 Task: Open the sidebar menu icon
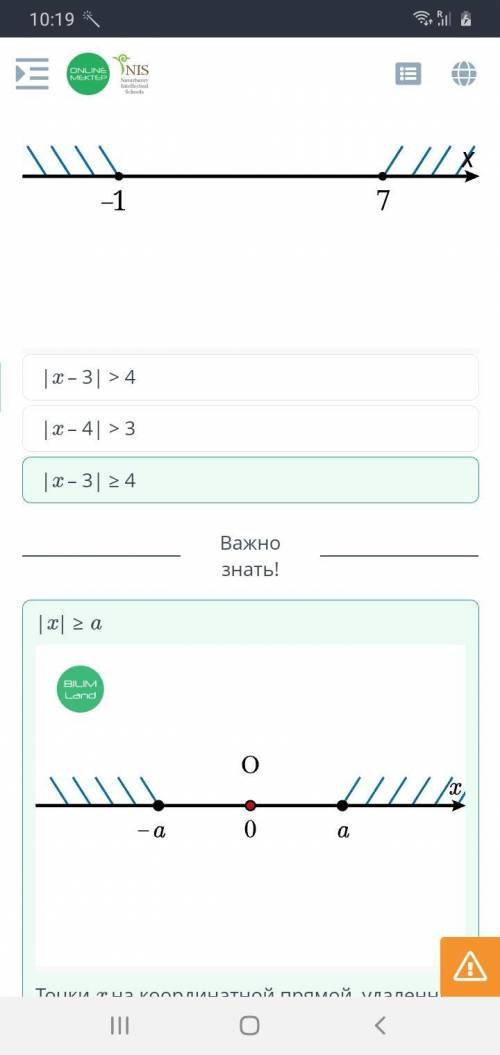click(32, 73)
